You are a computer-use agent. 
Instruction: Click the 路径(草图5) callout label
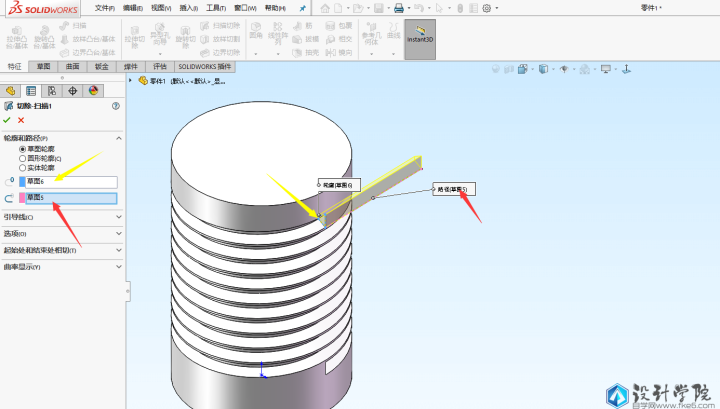451,189
